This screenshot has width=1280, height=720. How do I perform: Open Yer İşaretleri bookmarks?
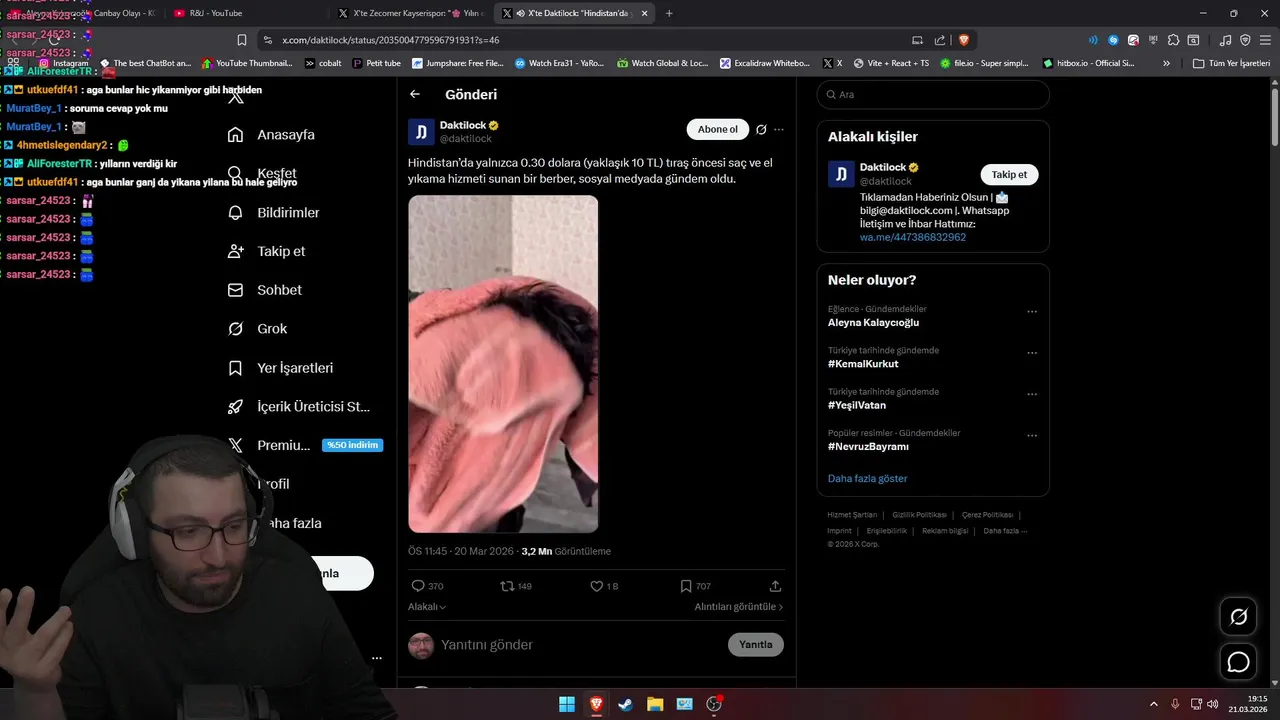click(x=281, y=367)
